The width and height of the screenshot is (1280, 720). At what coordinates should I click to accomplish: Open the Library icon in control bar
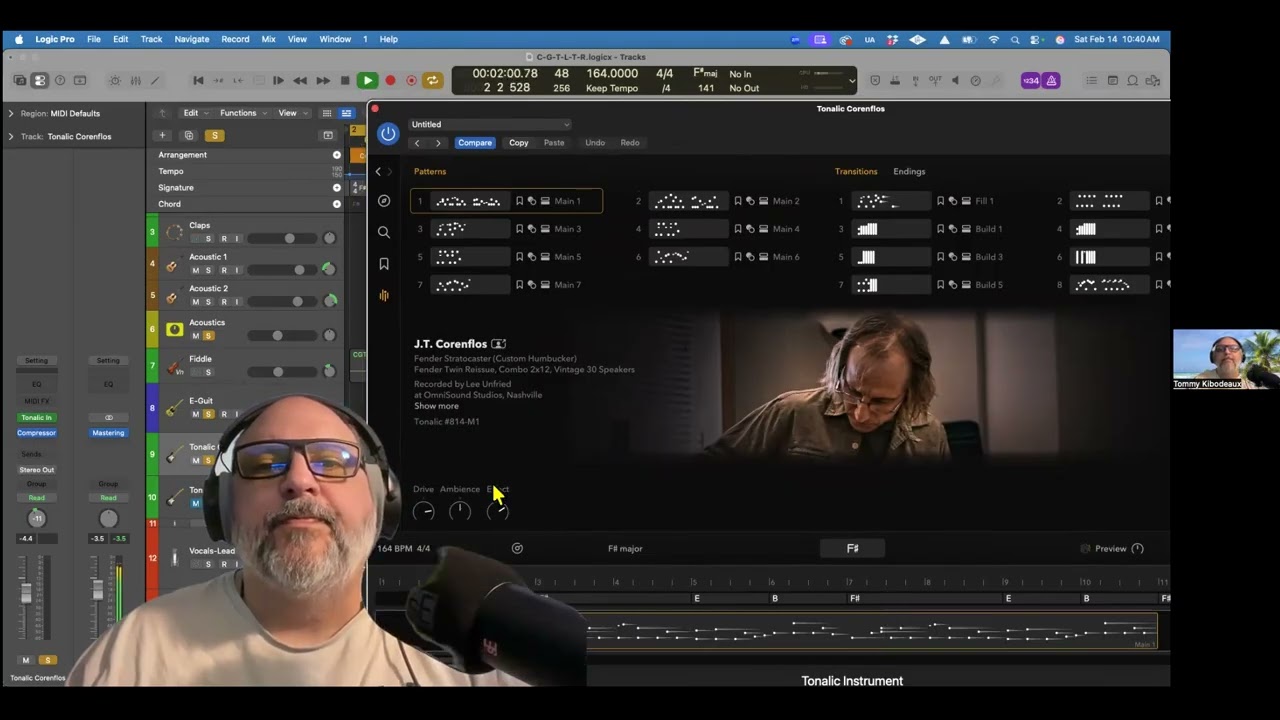pyautogui.click(x=20, y=80)
